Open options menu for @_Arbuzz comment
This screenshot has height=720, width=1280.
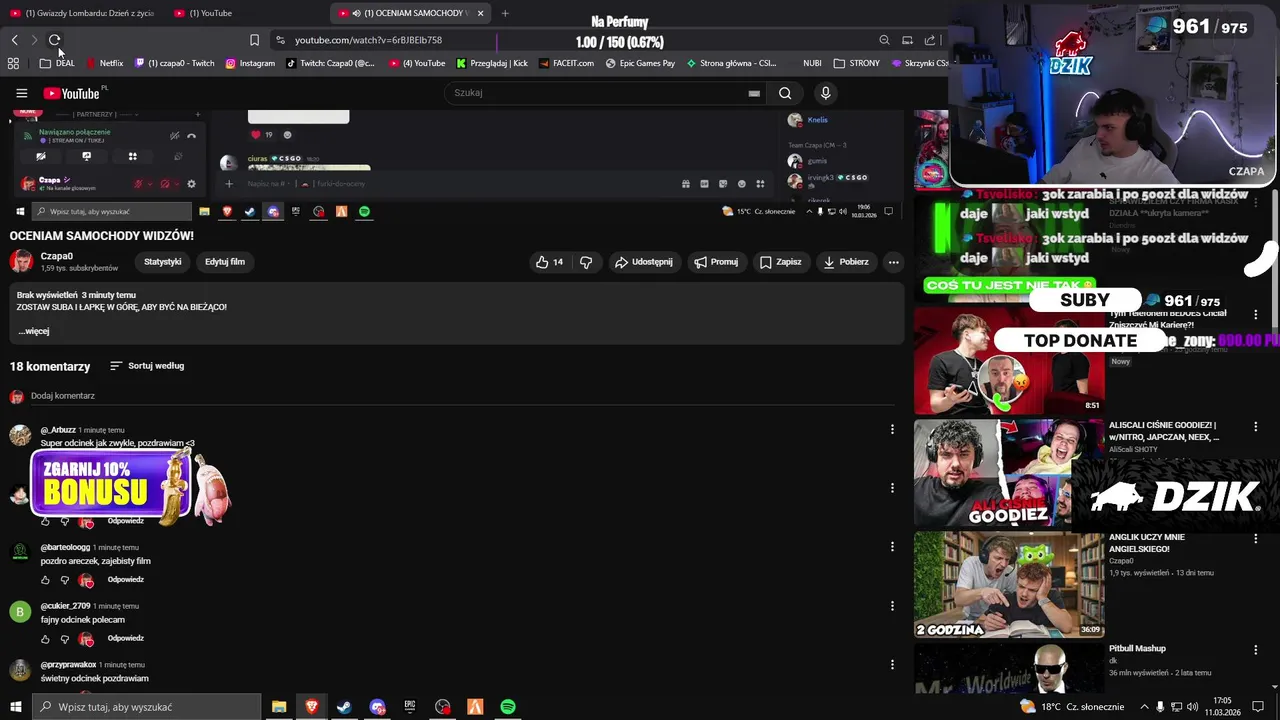point(892,429)
